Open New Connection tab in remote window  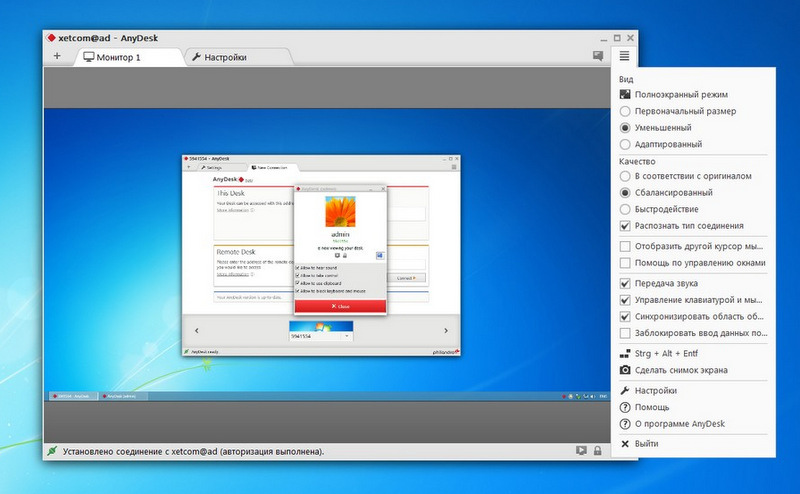pos(272,167)
